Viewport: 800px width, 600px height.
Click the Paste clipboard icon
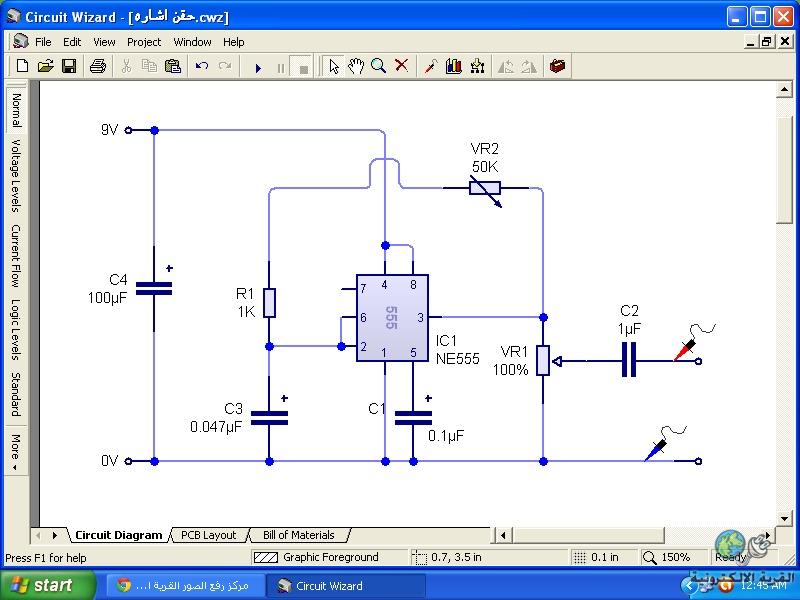173,66
